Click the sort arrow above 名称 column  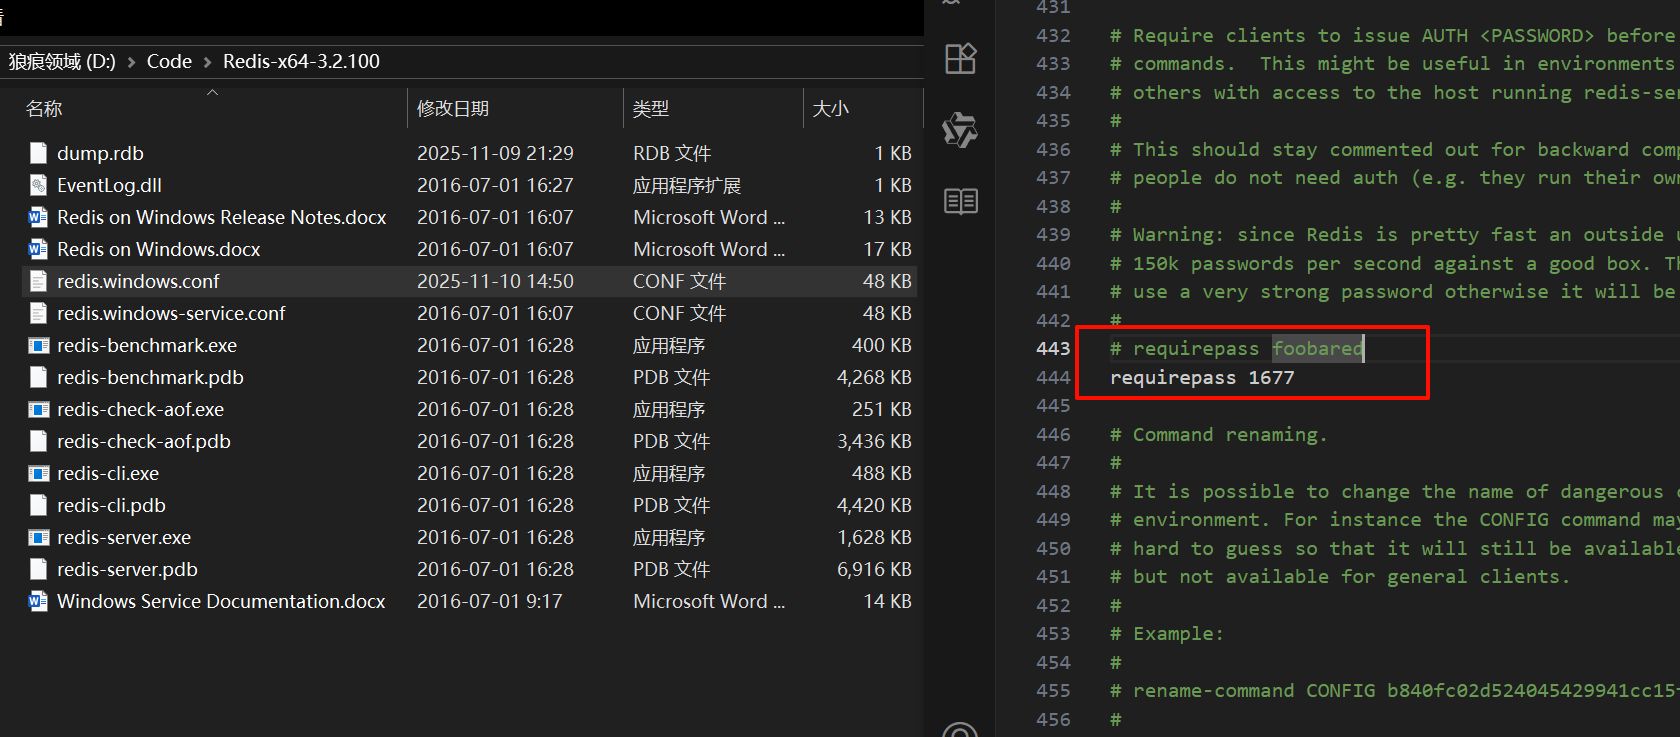pyautogui.click(x=212, y=92)
